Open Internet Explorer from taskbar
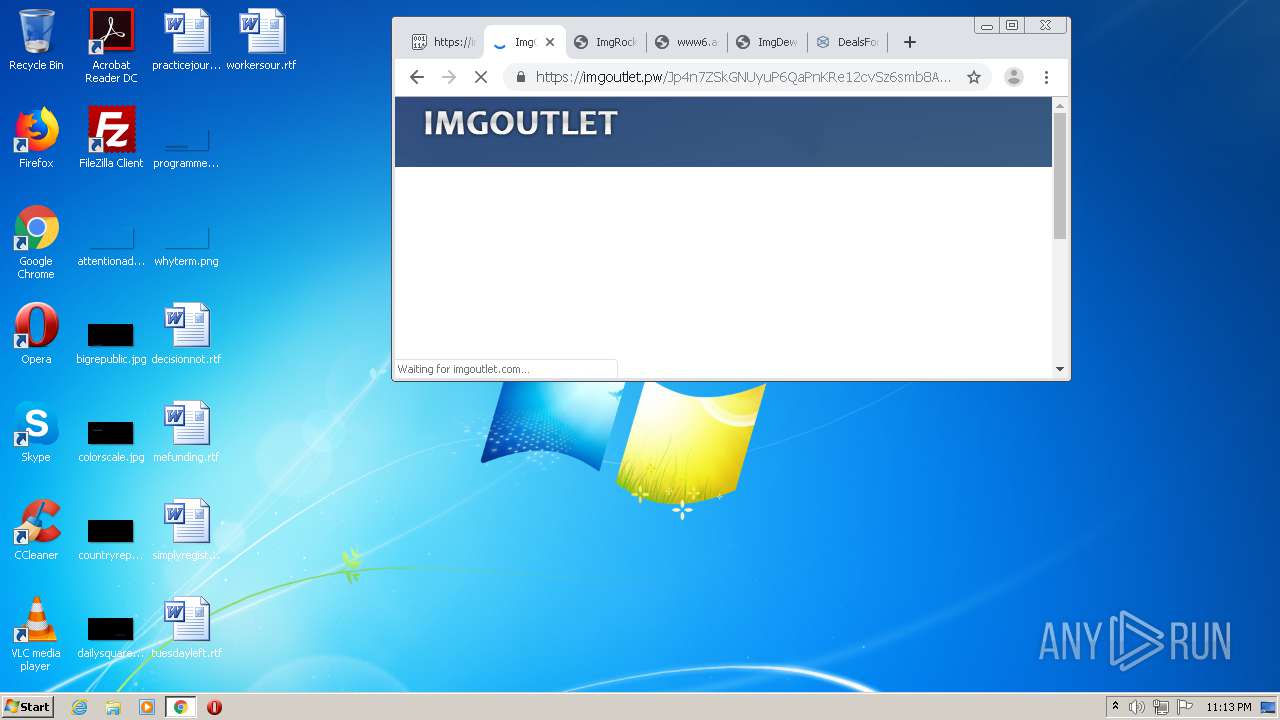This screenshot has width=1280, height=720. [79, 707]
